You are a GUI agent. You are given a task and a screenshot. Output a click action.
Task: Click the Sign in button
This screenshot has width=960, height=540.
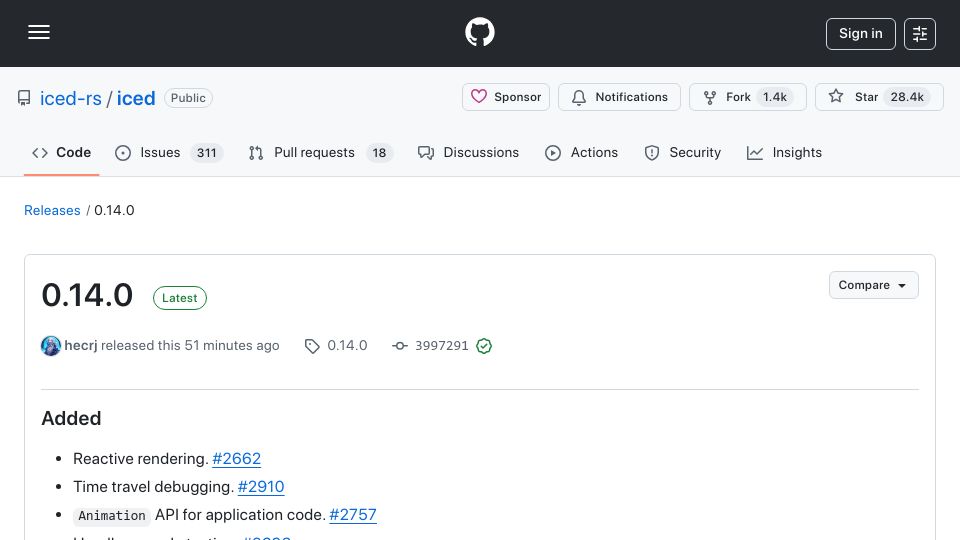click(x=860, y=34)
